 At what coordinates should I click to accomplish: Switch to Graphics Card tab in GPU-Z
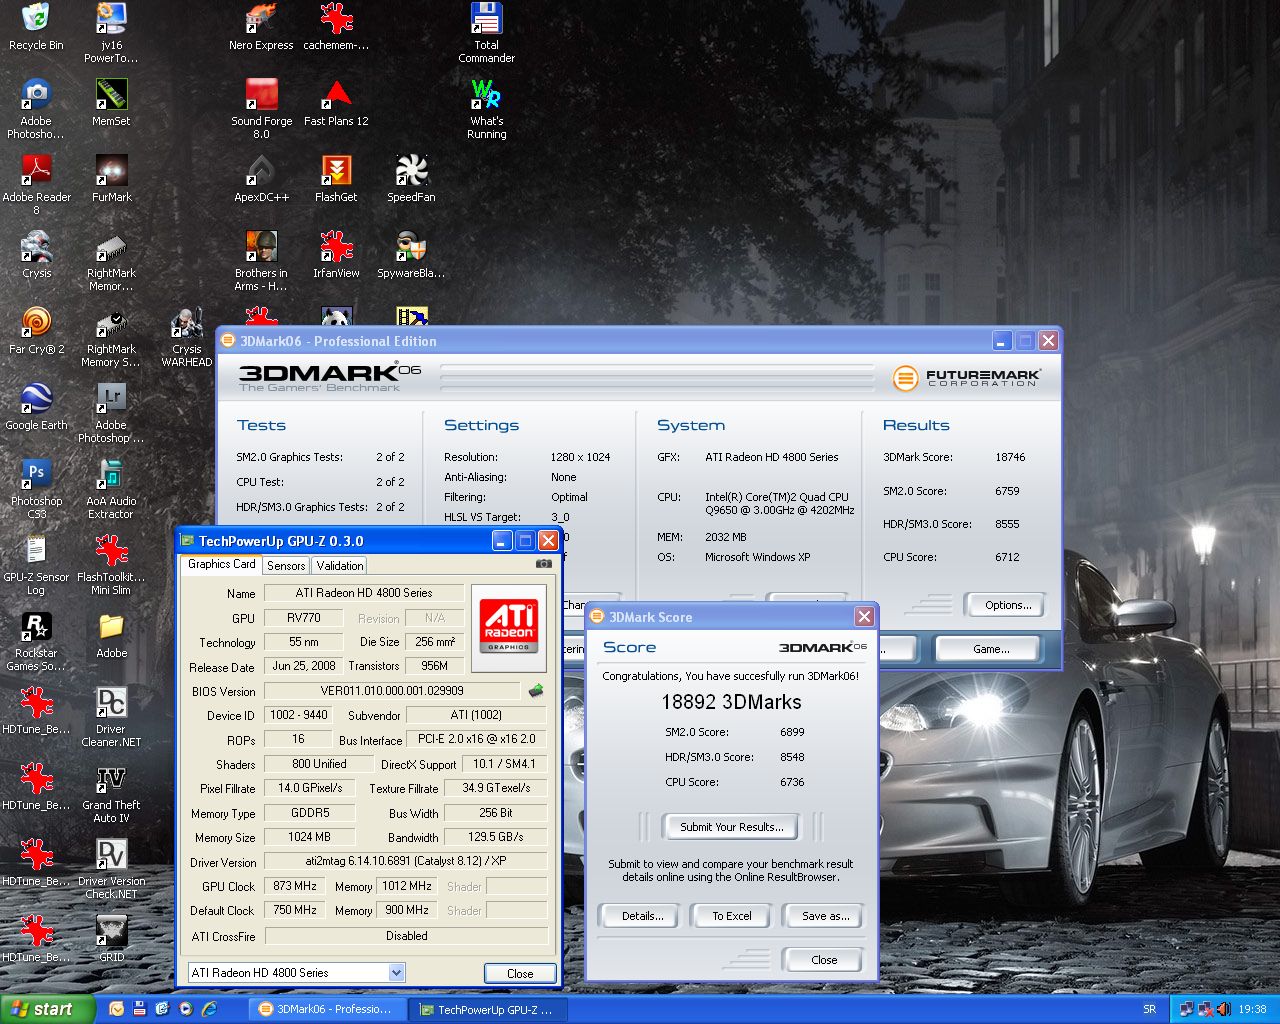click(222, 564)
